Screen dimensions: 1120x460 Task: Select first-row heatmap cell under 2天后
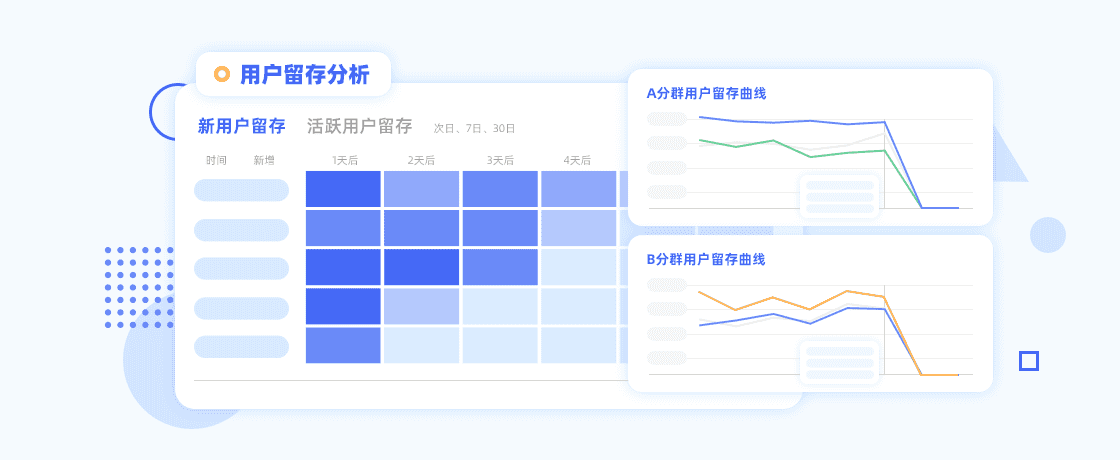click(421, 189)
